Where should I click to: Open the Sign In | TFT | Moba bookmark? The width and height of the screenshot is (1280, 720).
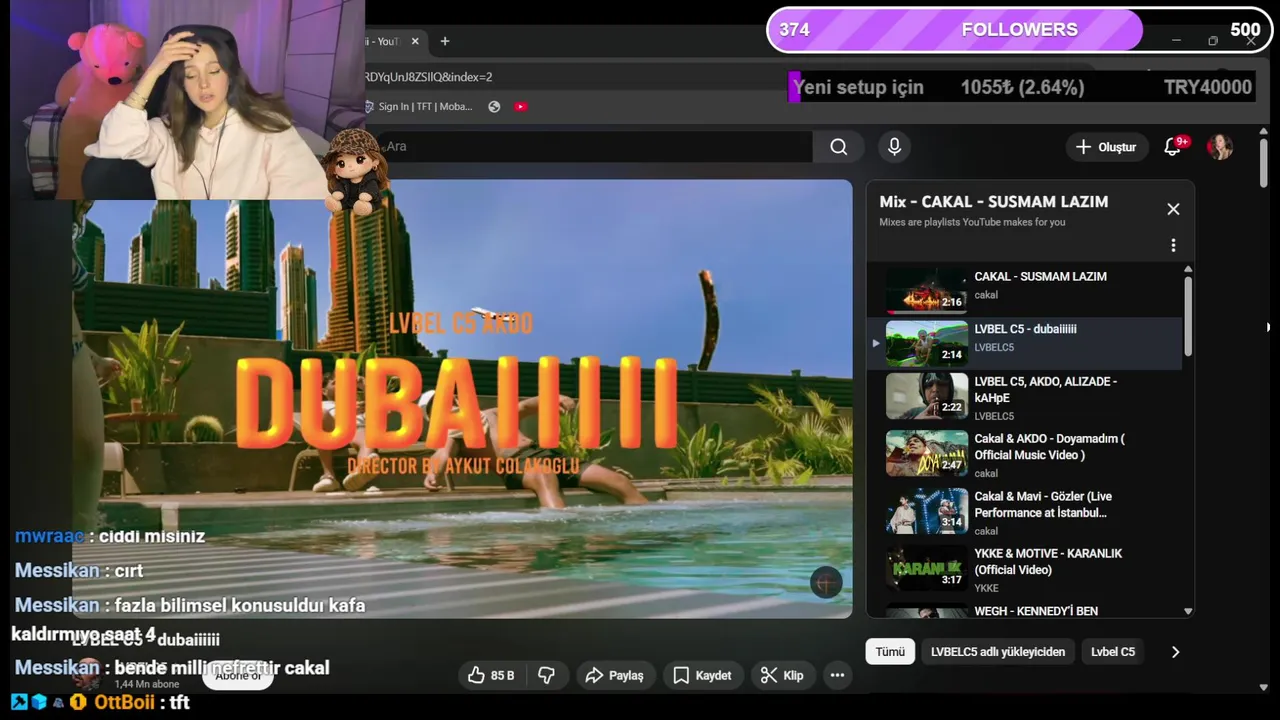coord(418,107)
